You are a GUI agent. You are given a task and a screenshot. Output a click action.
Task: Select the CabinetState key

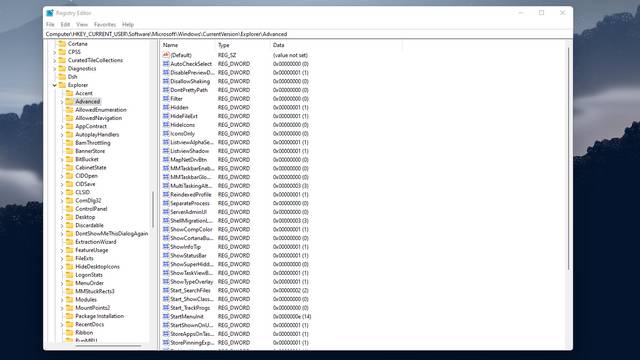91,167
